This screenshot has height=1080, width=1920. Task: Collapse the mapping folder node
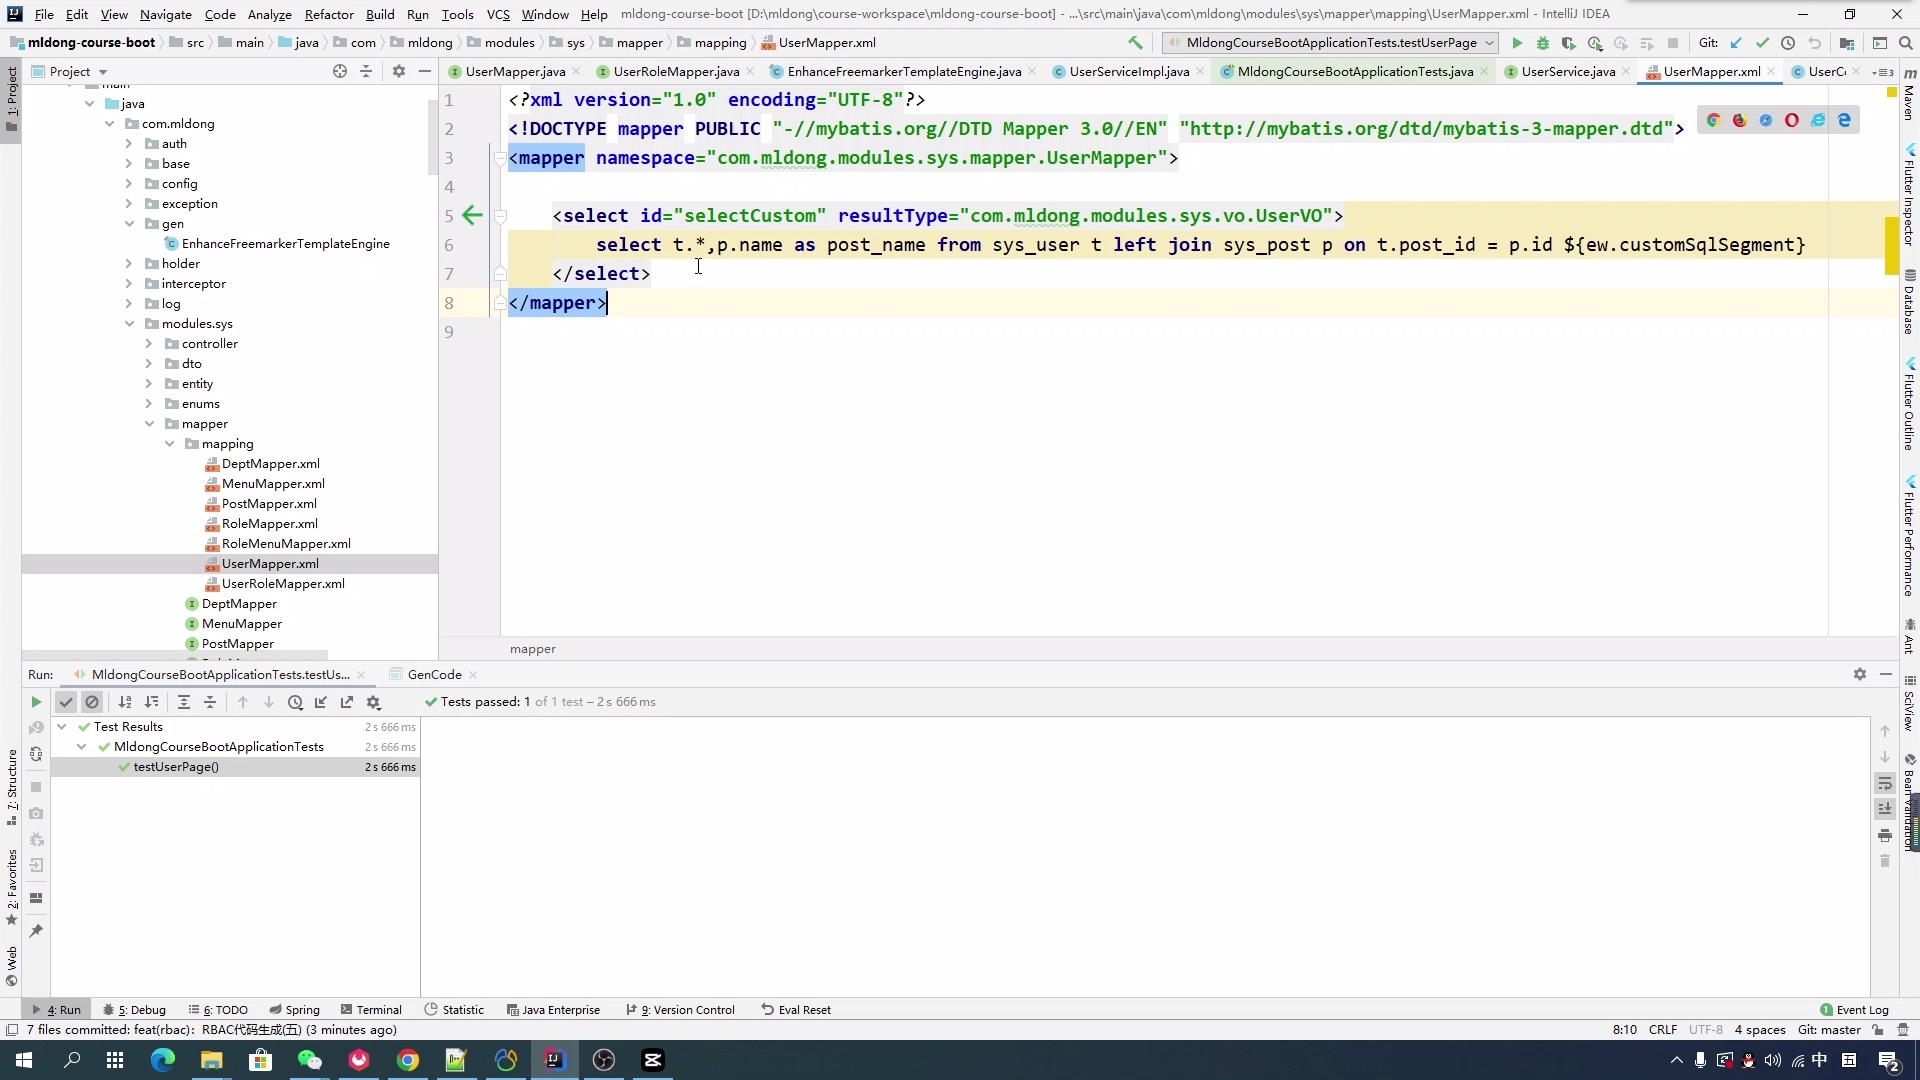click(x=169, y=444)
